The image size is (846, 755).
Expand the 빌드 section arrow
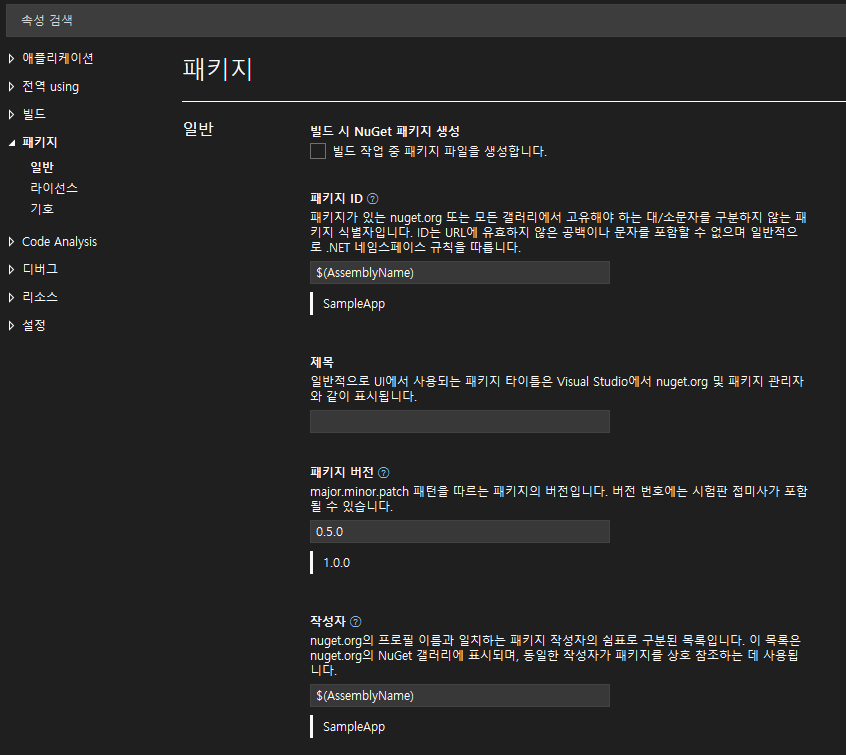pyautogui.click(x=11, y=114)
